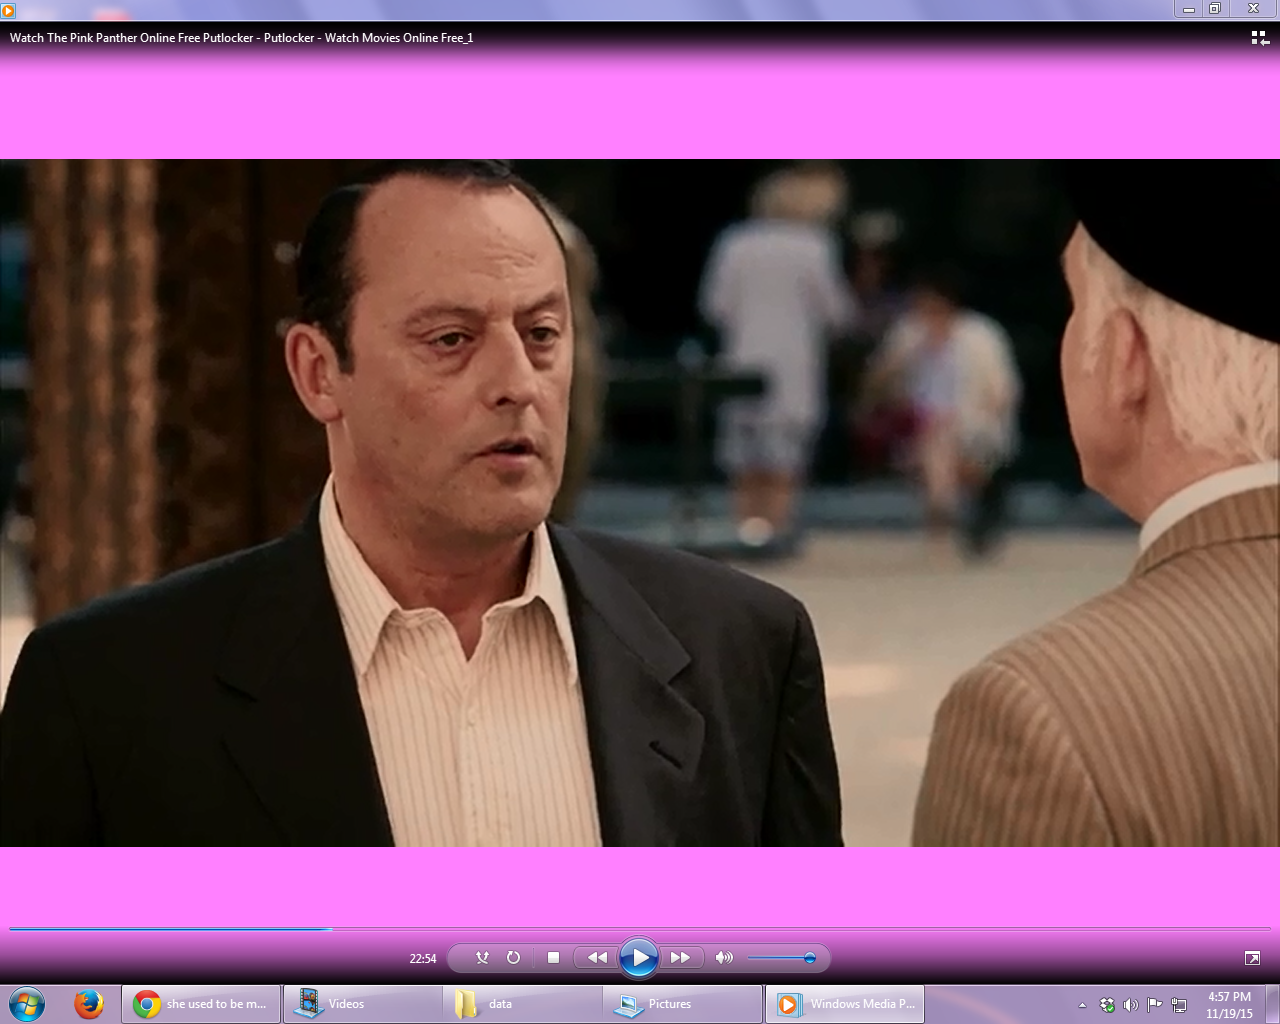Screen dimensions: 1280x1024
Task: Stop the video playback
Action: [553, 958]
